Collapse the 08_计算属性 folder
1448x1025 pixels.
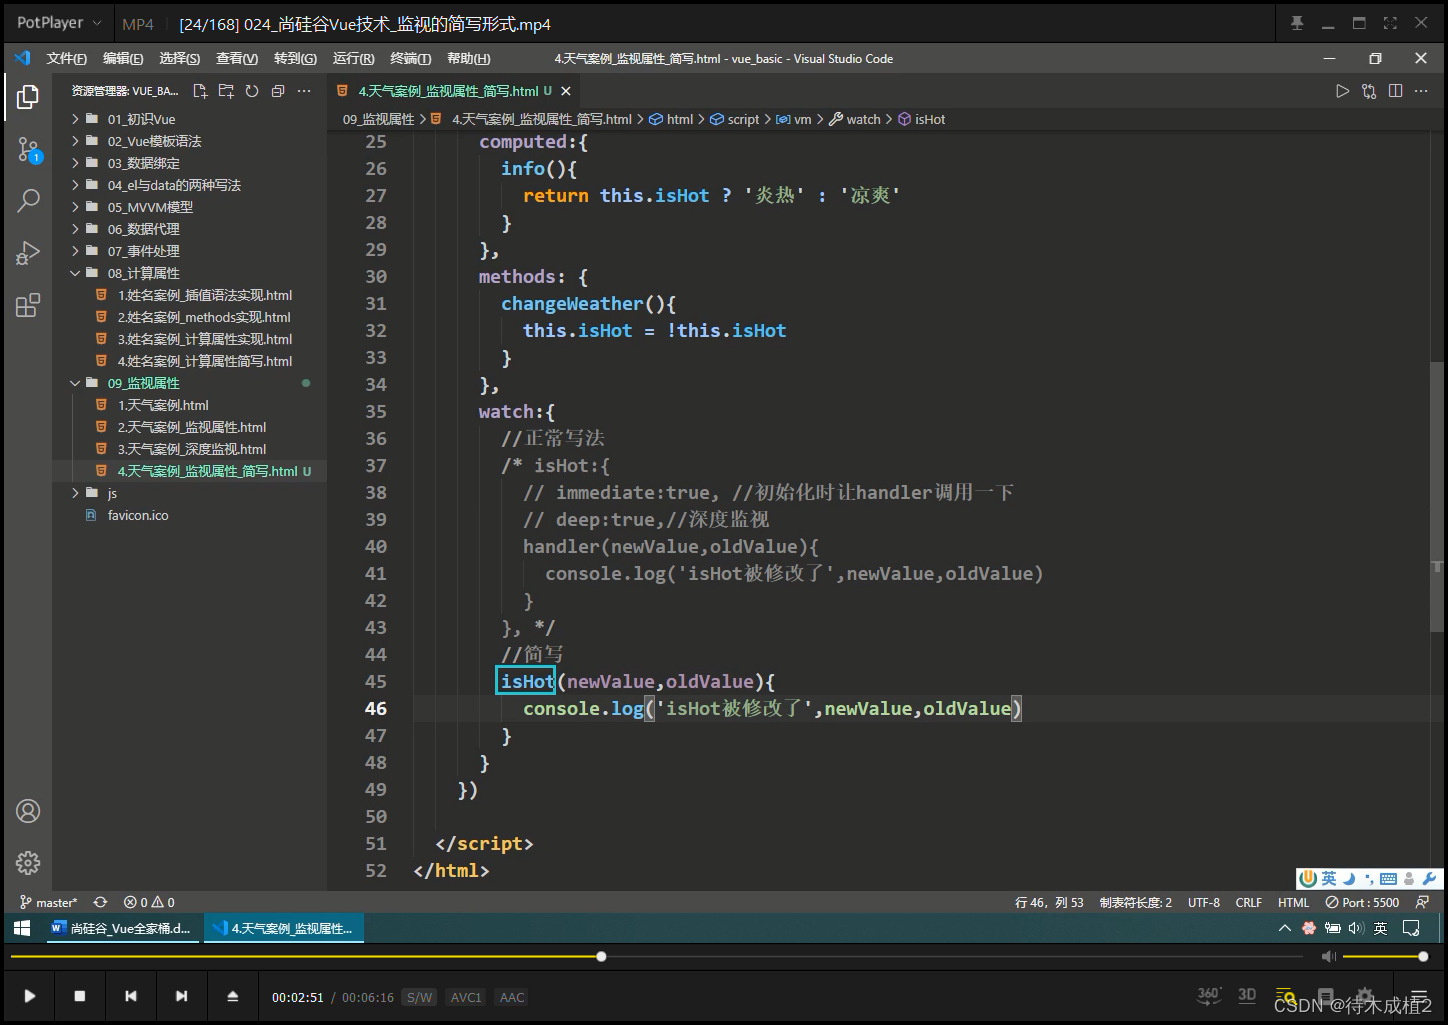click(x=143, y=273)
